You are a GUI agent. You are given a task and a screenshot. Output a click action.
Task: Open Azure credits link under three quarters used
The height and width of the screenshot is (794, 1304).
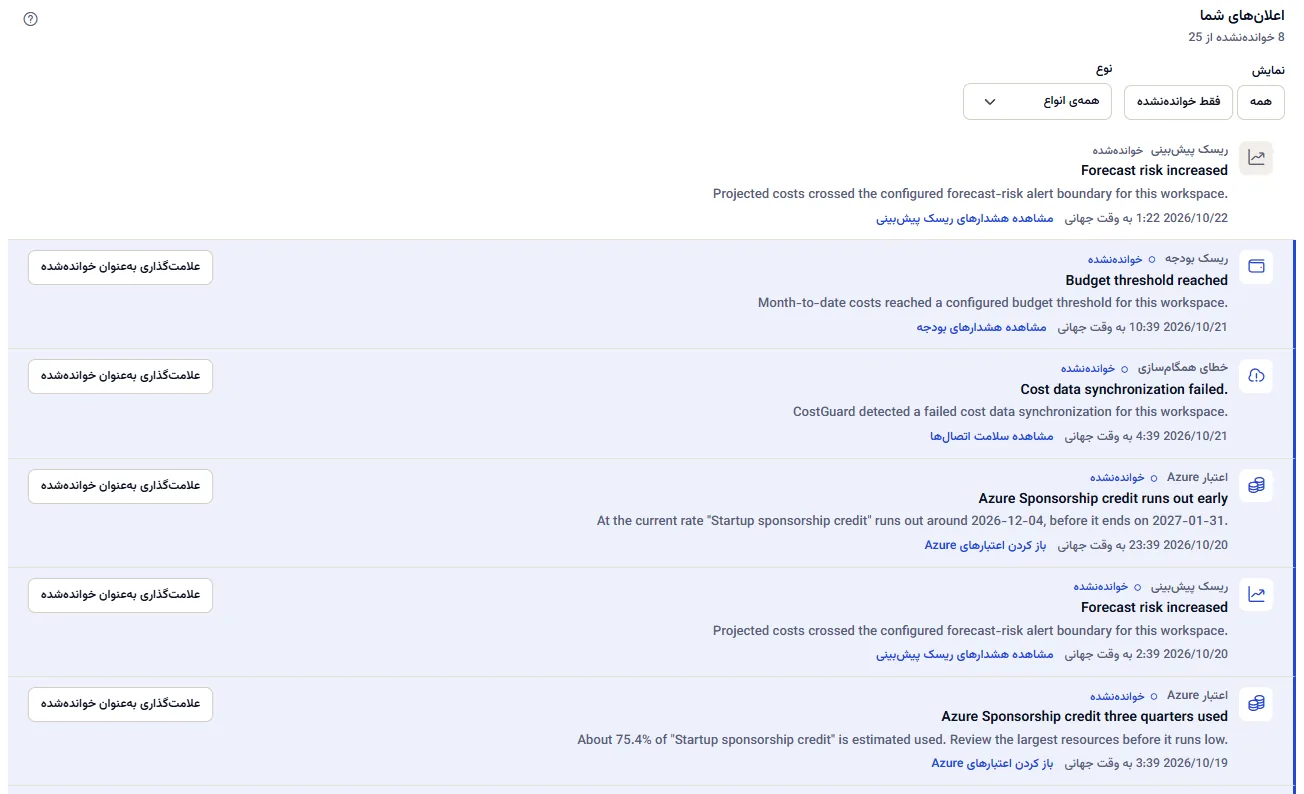pos(993,763)
